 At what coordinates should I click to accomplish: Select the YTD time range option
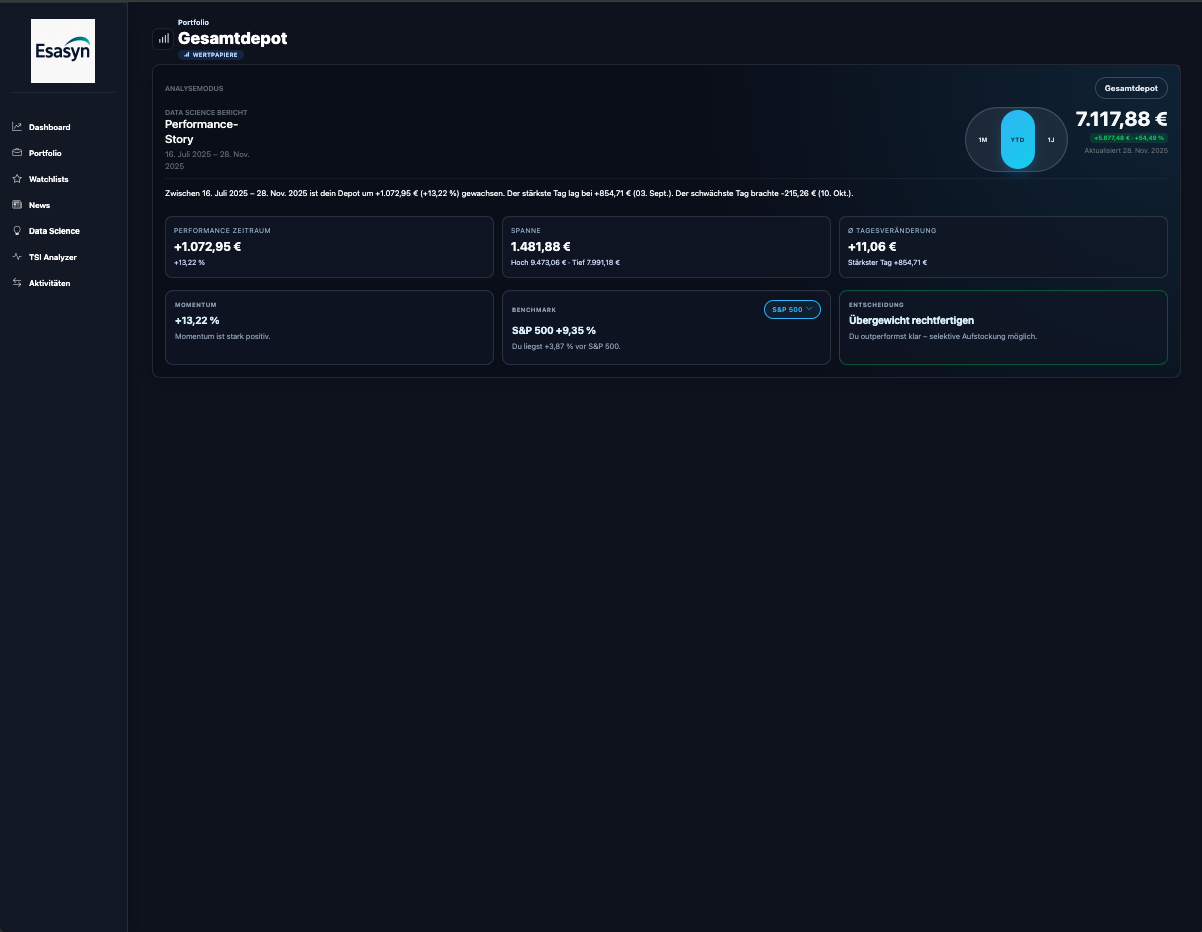pos(1017,140)
